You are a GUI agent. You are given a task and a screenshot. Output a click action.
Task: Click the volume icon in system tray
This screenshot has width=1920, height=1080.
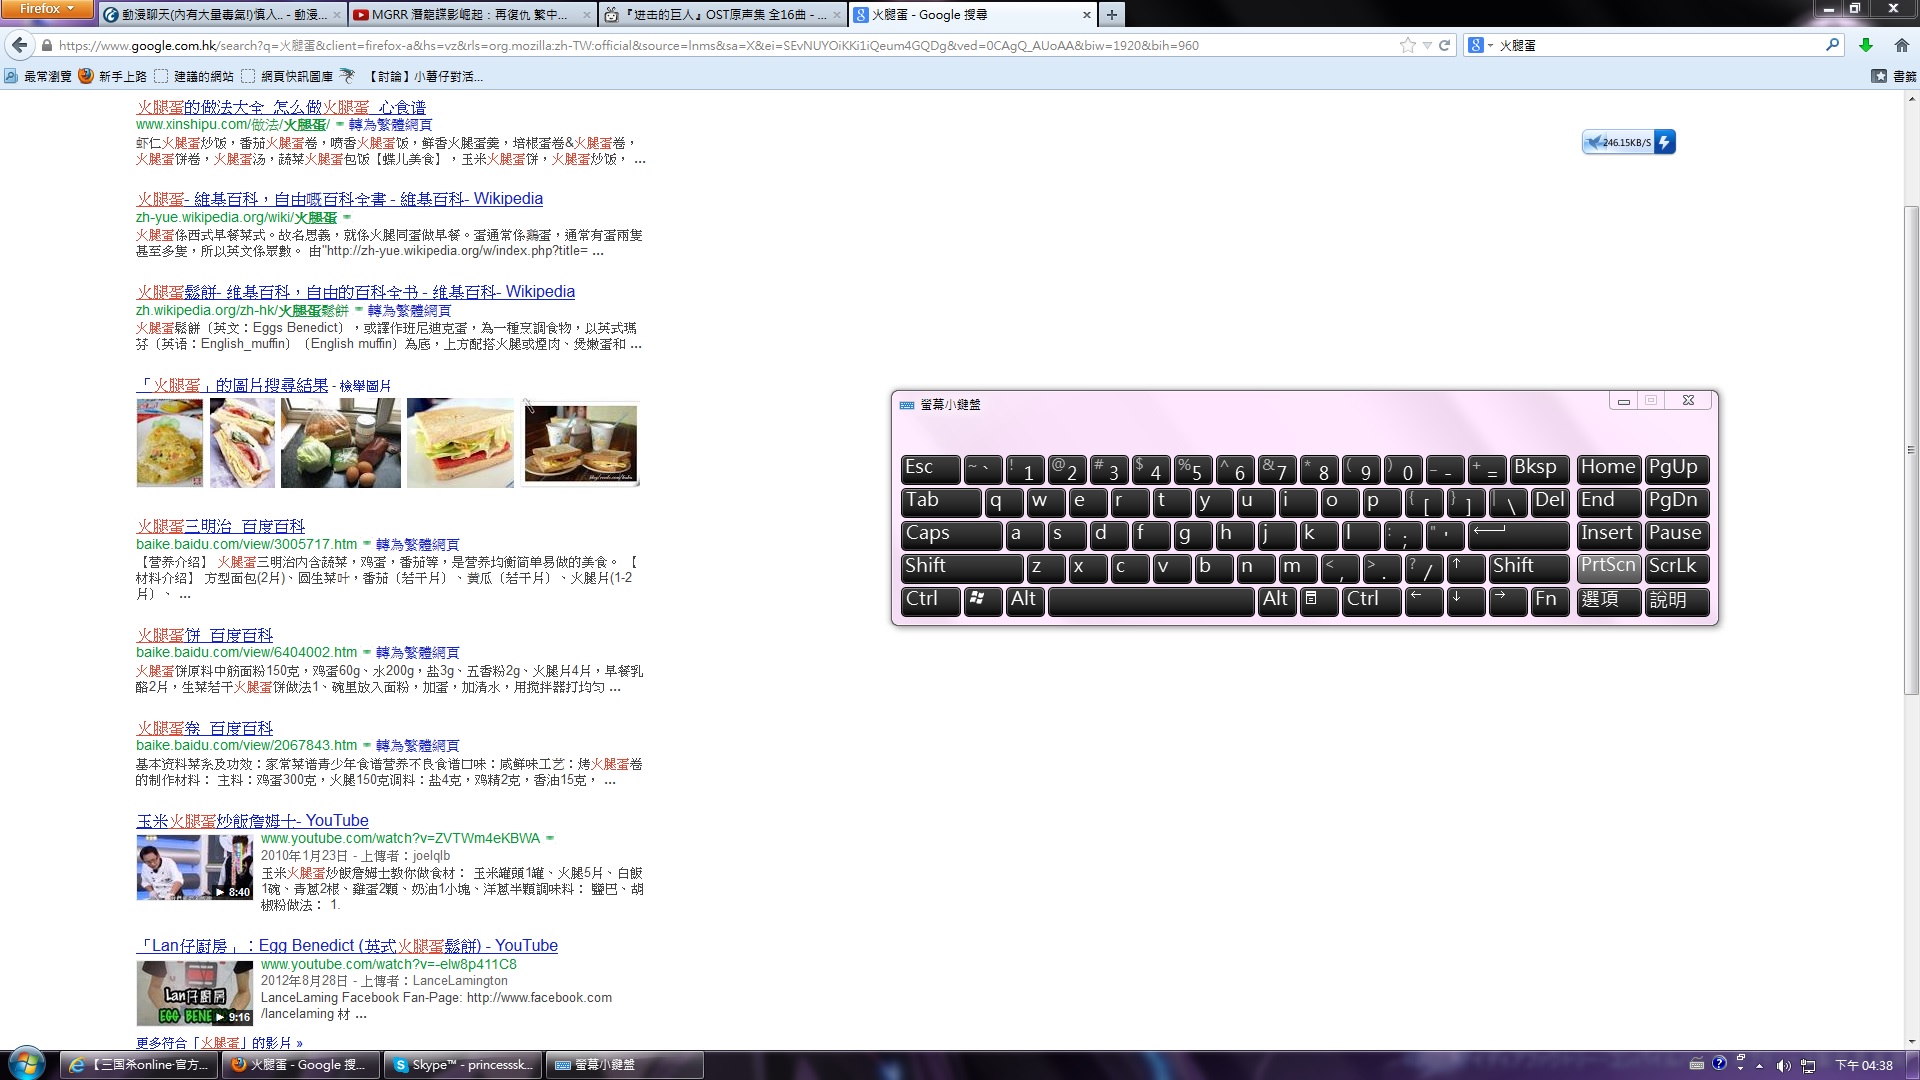click(1783, 1066)
